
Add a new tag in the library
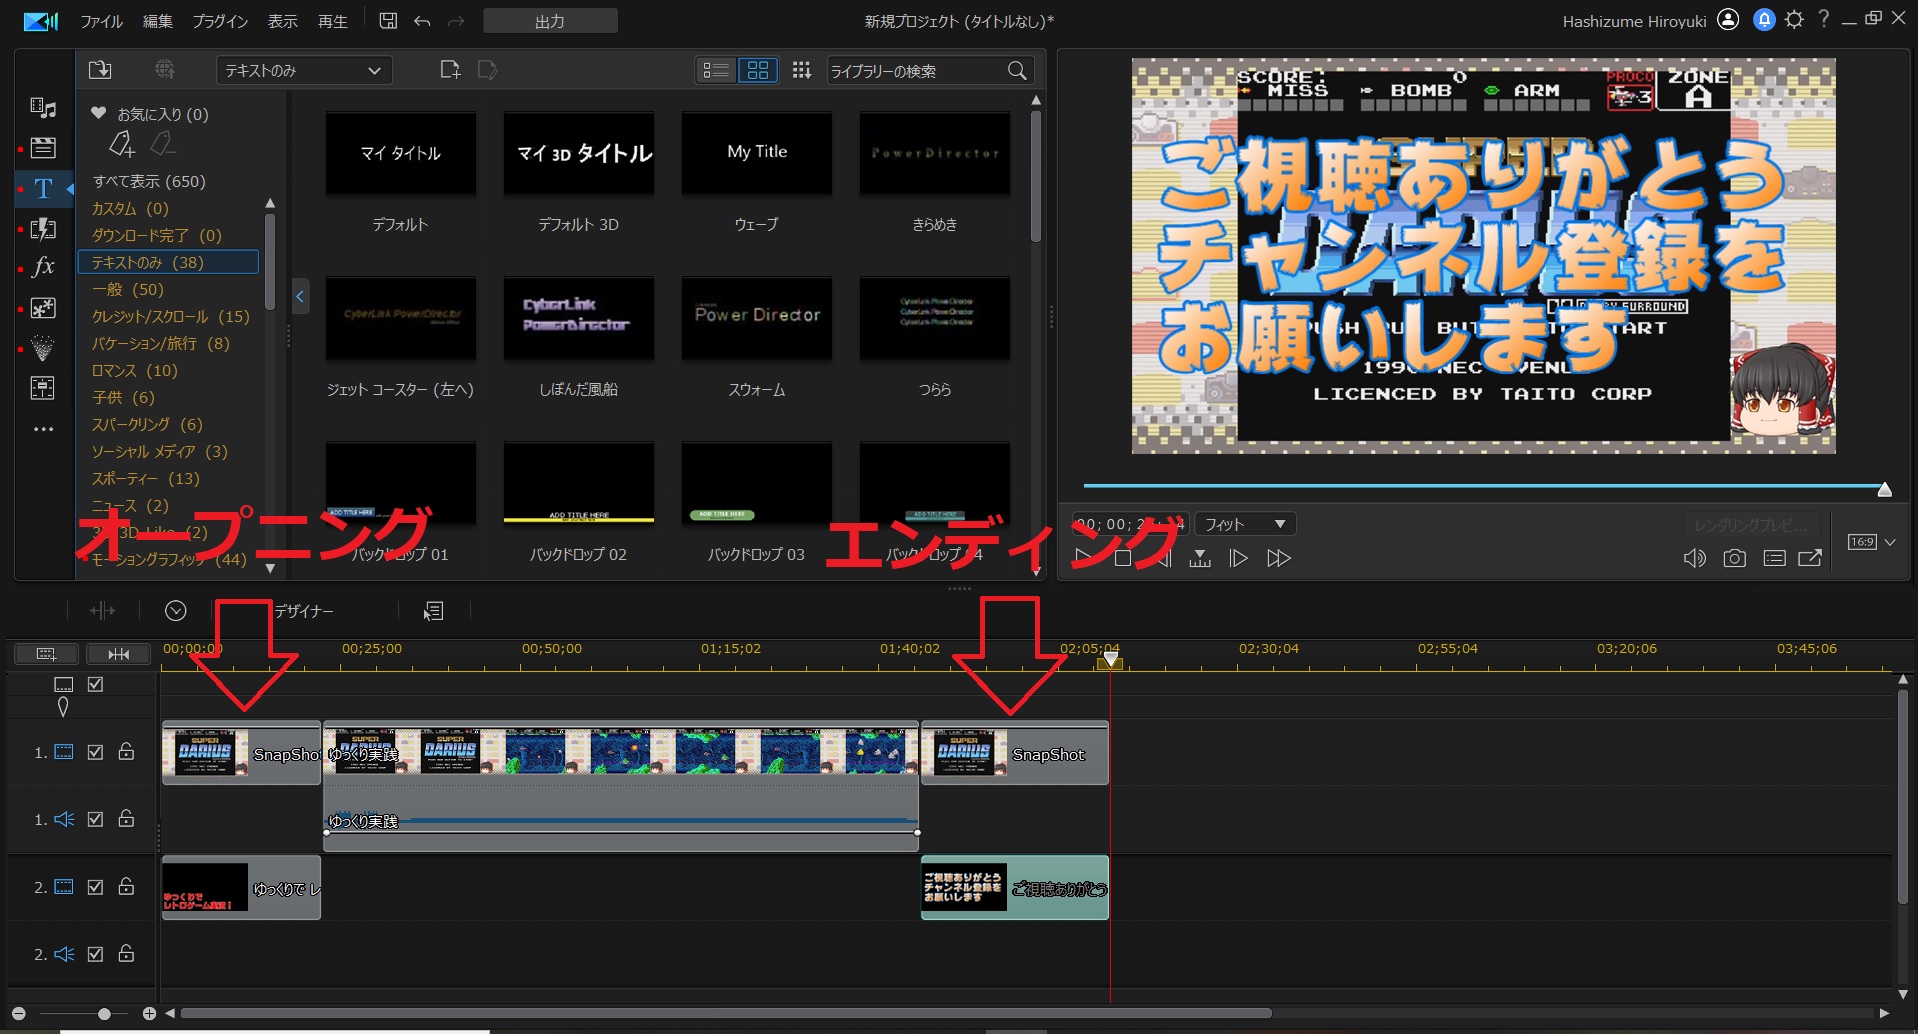point(122,145)
